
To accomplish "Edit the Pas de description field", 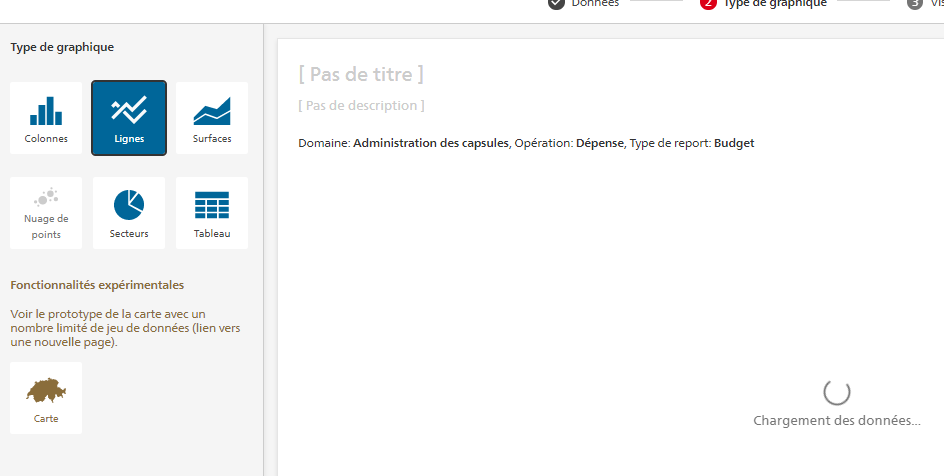I will (x=361, y=105).
